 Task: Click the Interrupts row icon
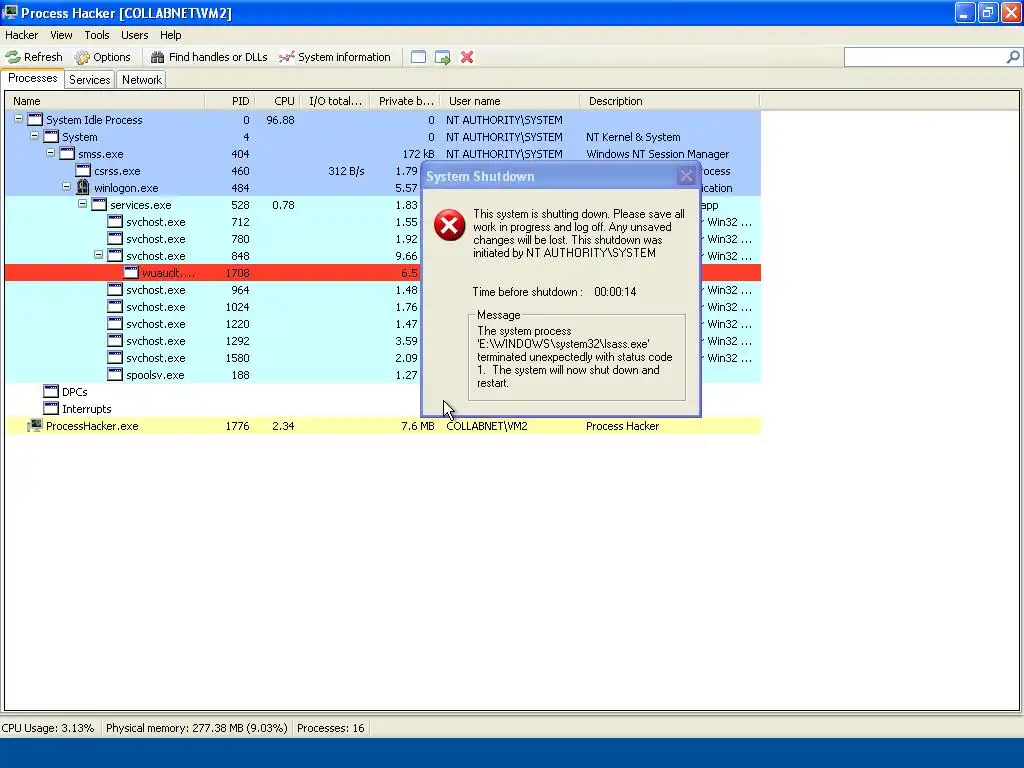tap(51, 408)
